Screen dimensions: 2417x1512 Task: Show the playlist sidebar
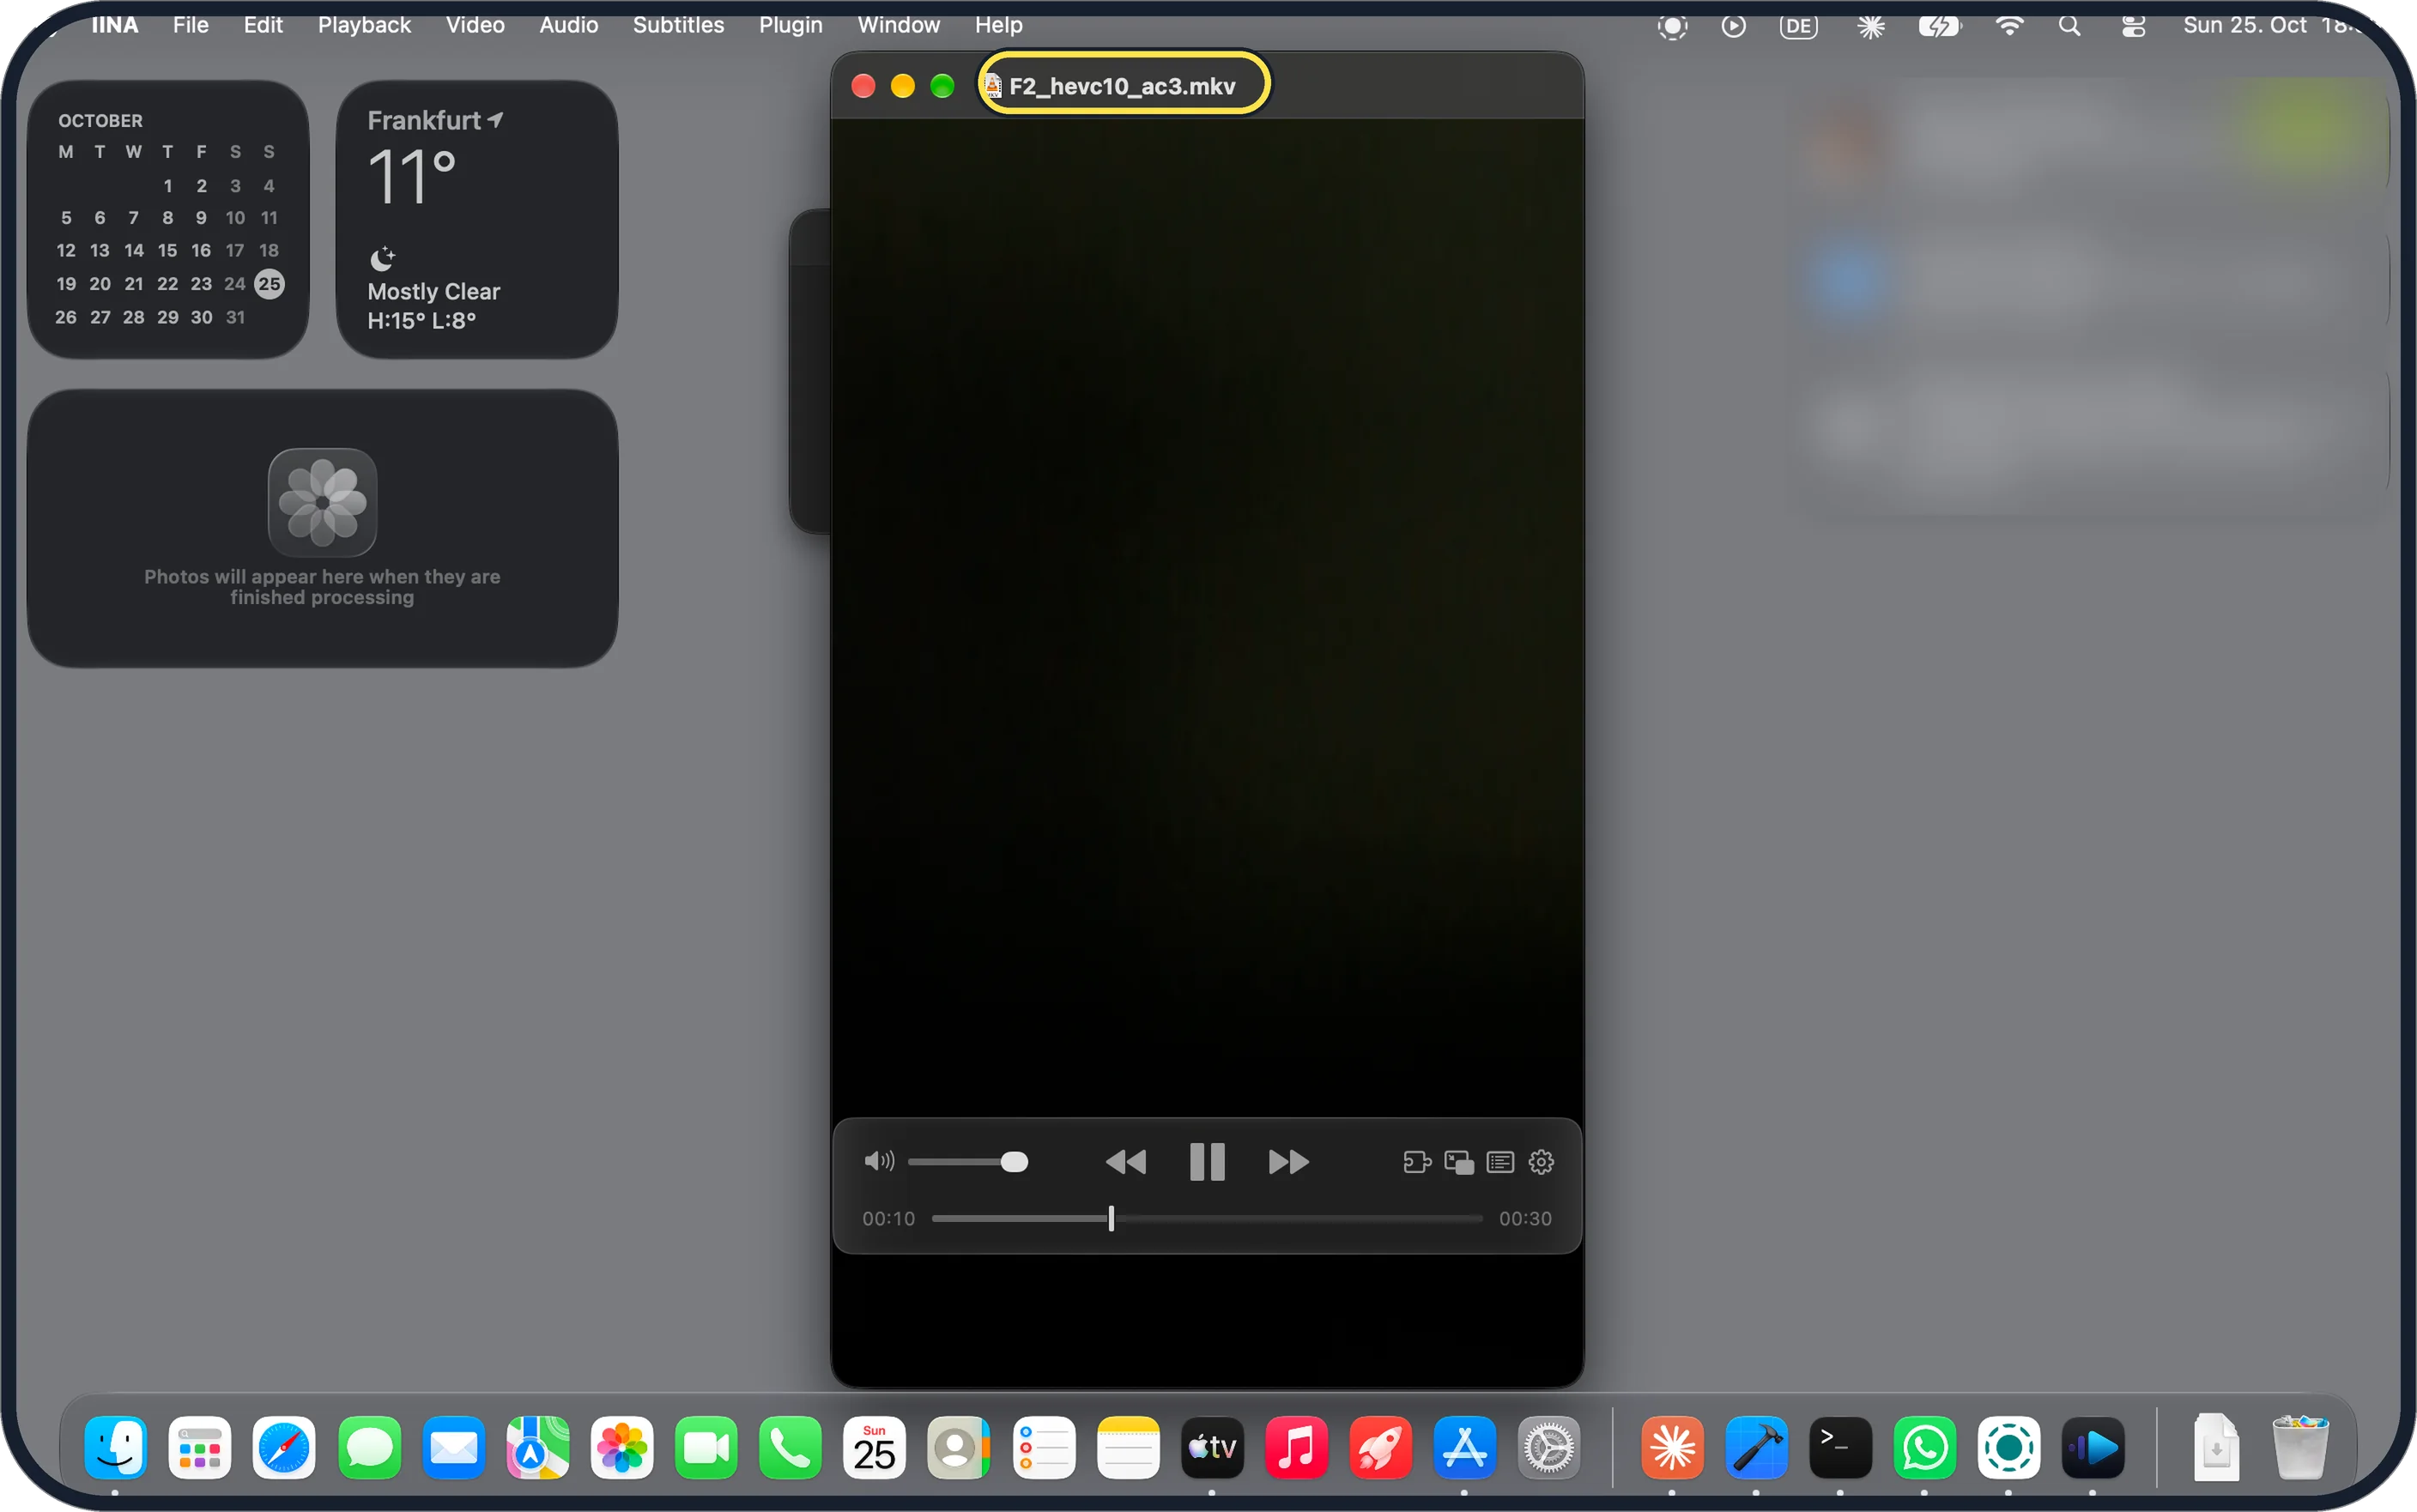pyautogui.click(x=1500, y=1162)
